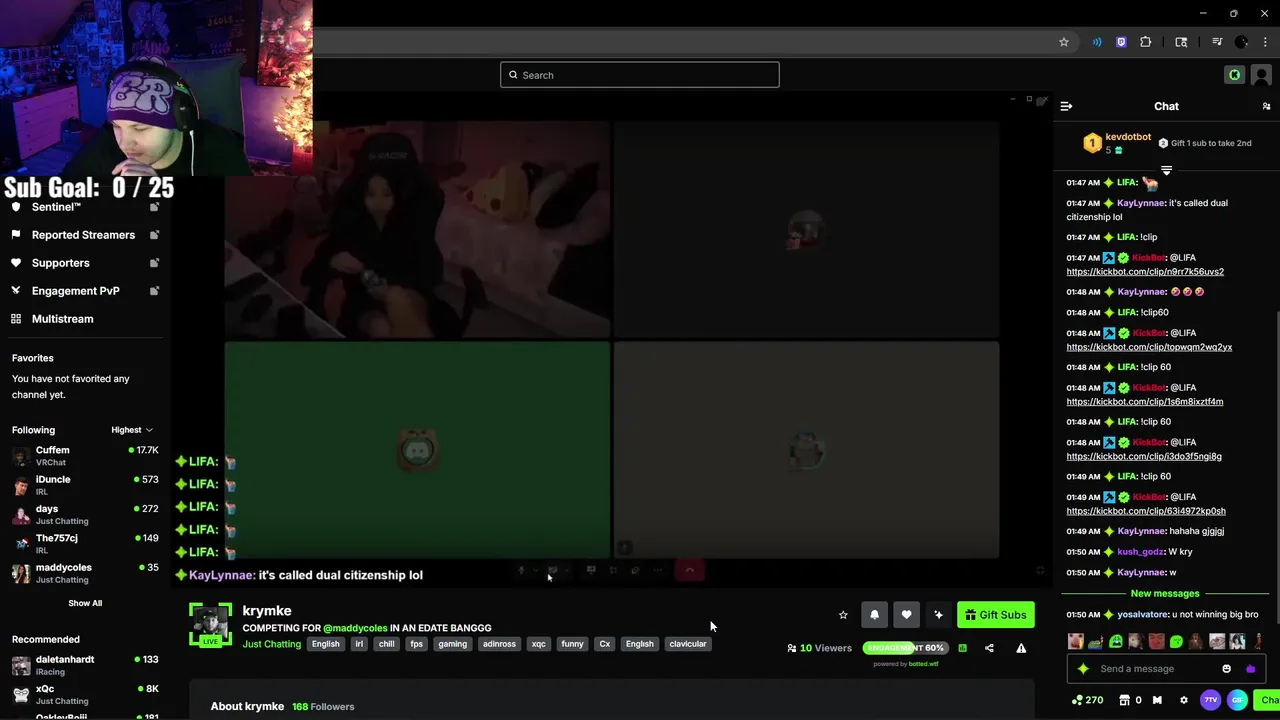Select the irl stream tag
1280x720 pixels.
(359, 644)
